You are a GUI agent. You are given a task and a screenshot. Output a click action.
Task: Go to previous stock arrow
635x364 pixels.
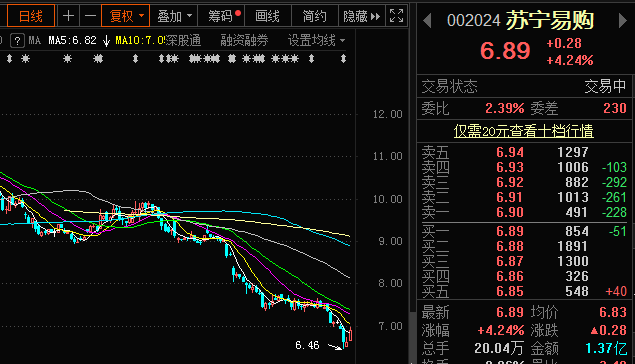click(x=427, y=20)
